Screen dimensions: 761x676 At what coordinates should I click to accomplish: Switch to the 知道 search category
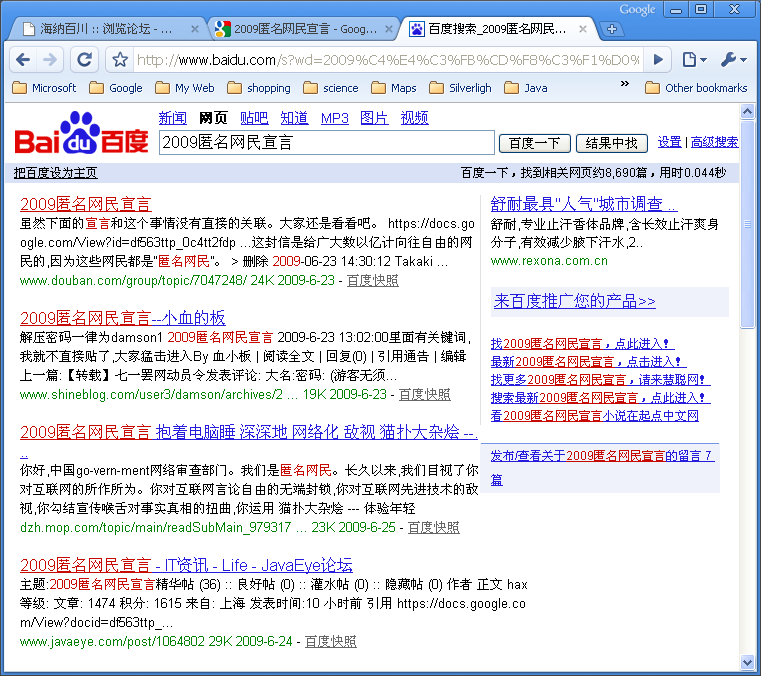[294, 118]
